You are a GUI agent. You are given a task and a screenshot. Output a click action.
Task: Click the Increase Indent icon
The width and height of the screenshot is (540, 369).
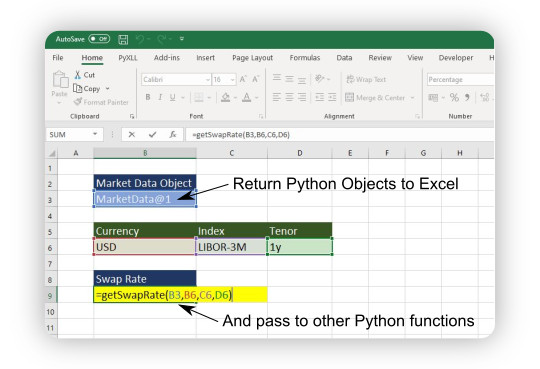pyautogui.click(x=332, y=97)
